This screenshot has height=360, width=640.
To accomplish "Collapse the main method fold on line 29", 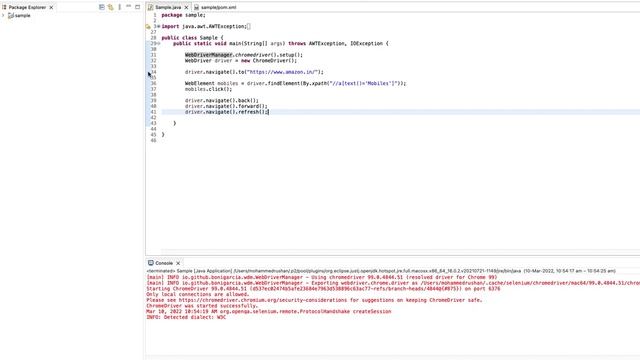I will coord(159,43).
